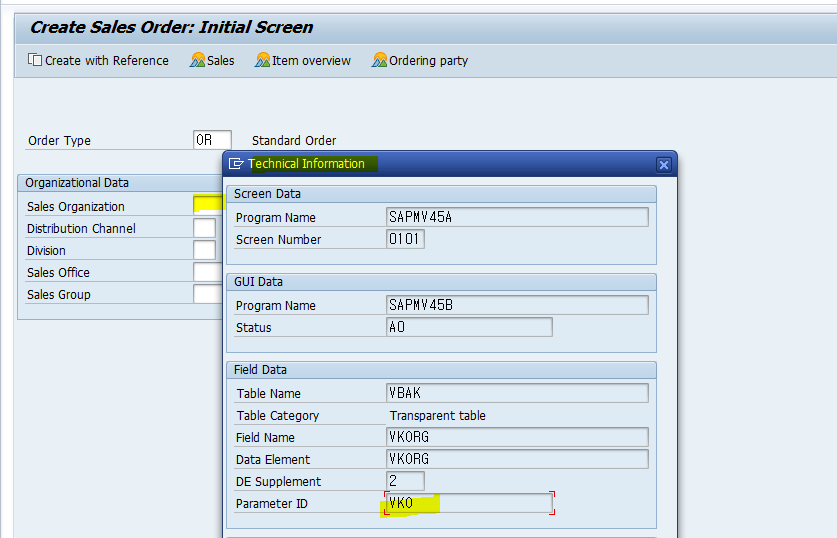
Task: Select the Screen Number 0101 field
Action: point(405,239)
